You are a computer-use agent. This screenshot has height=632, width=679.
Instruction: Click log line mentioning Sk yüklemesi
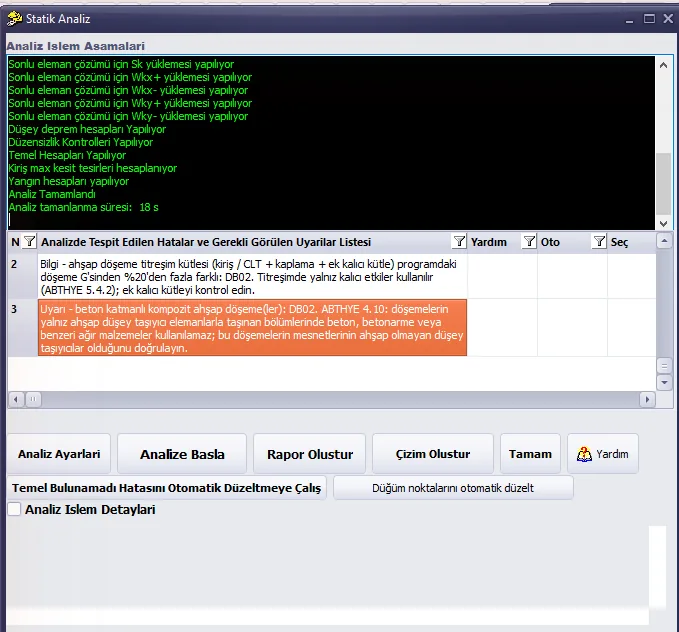click(x=121, y=64)
